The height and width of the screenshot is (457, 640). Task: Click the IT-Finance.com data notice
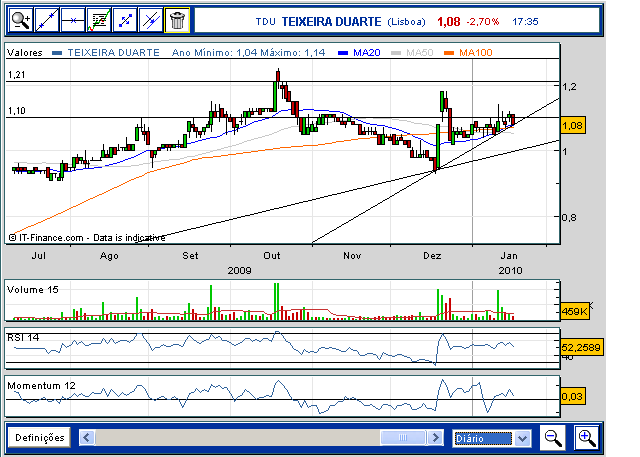tap(87, 237)
